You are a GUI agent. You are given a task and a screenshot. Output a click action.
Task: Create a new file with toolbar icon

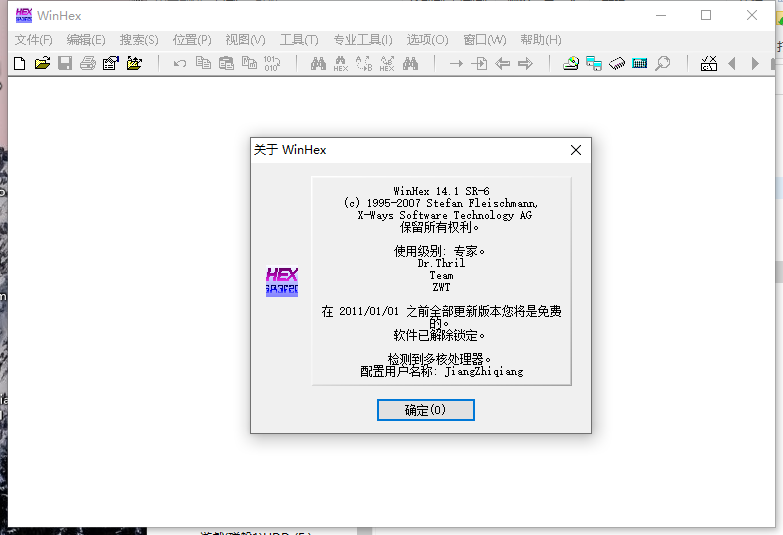[19, 63]
